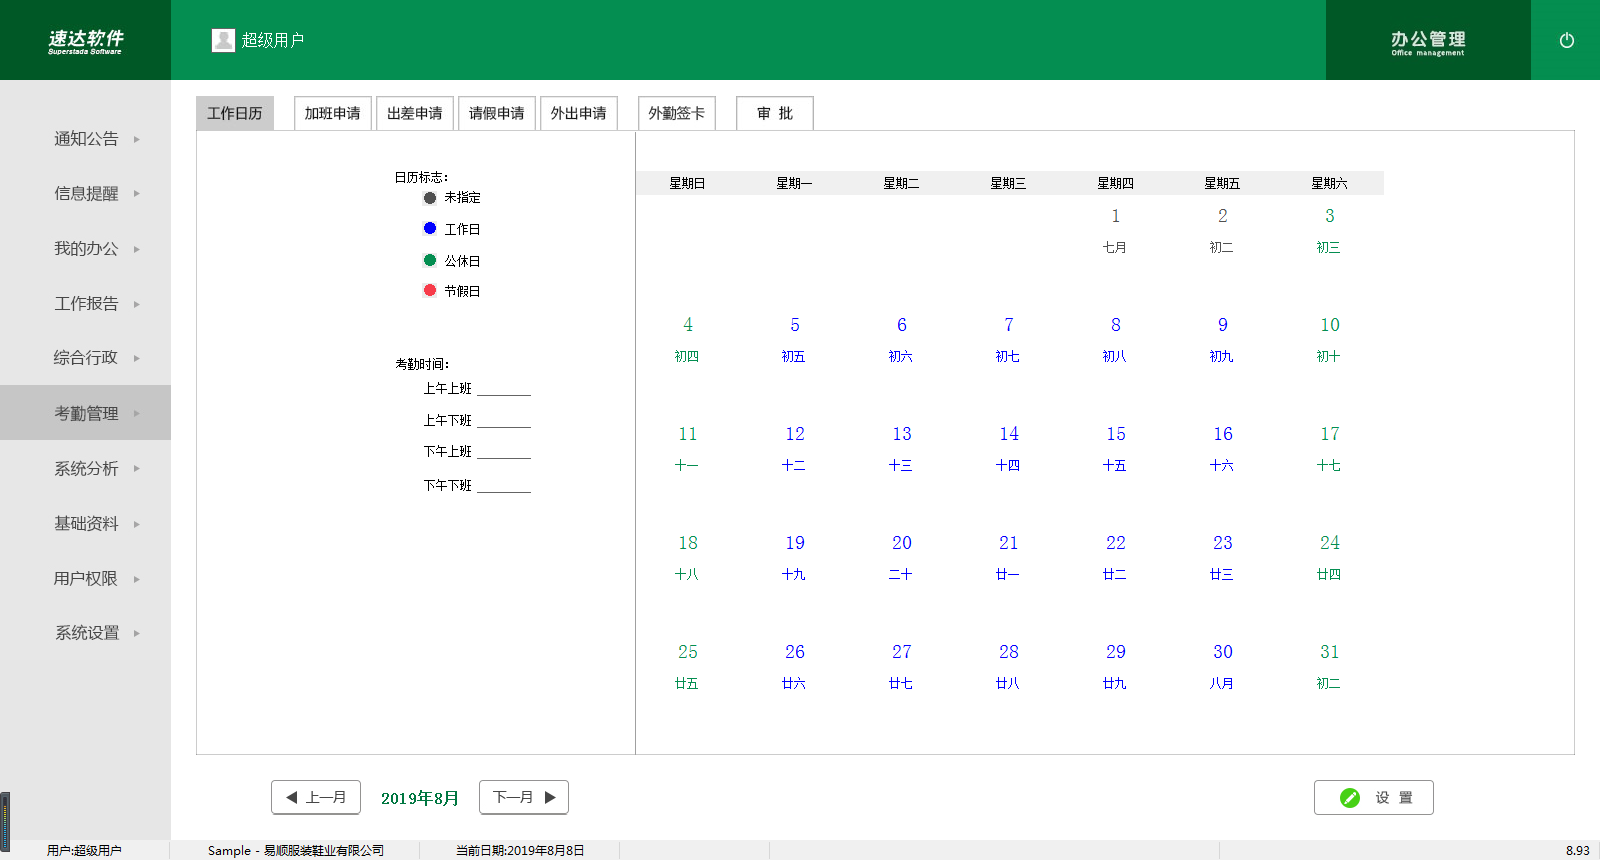Switch to the 审批 tab
The width and height of the screenshot is (1600, 860).
pos(775,113)
